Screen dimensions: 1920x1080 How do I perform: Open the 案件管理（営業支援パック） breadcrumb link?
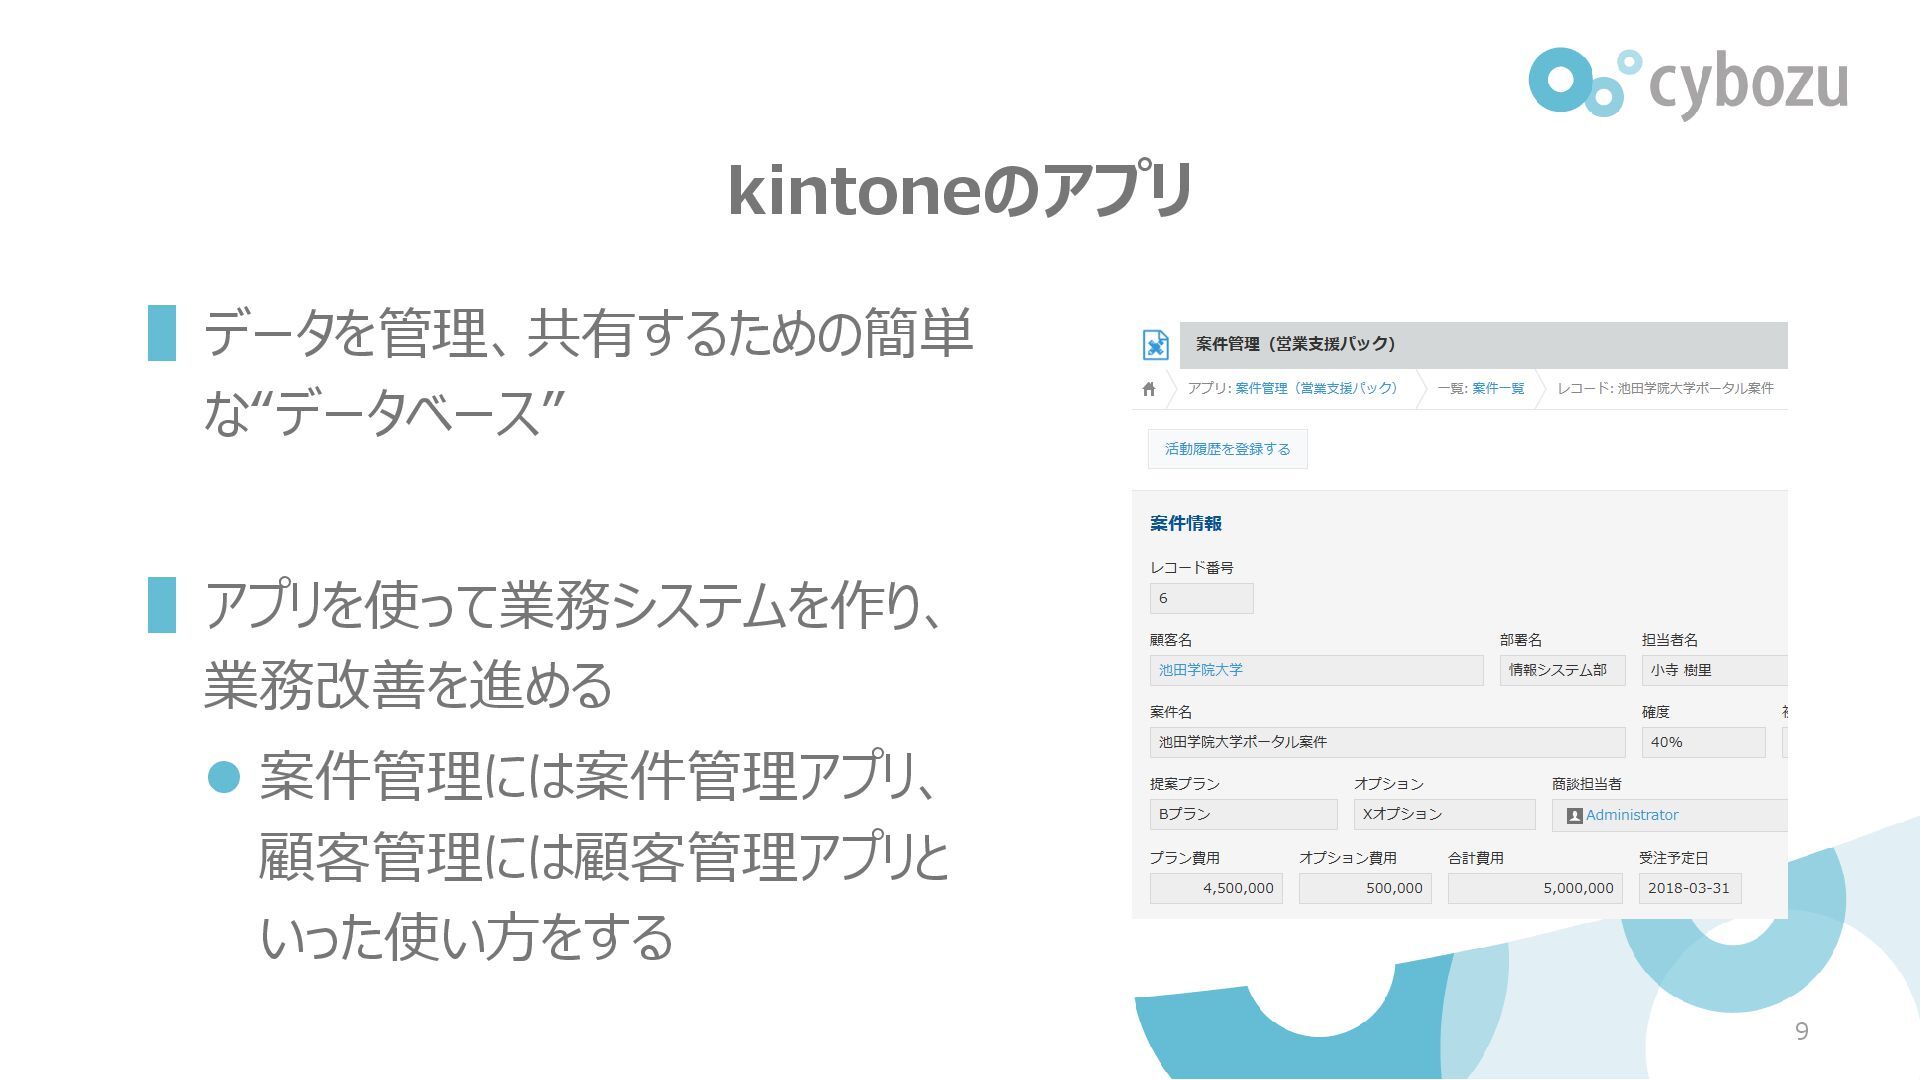[x=1316, y=388]
